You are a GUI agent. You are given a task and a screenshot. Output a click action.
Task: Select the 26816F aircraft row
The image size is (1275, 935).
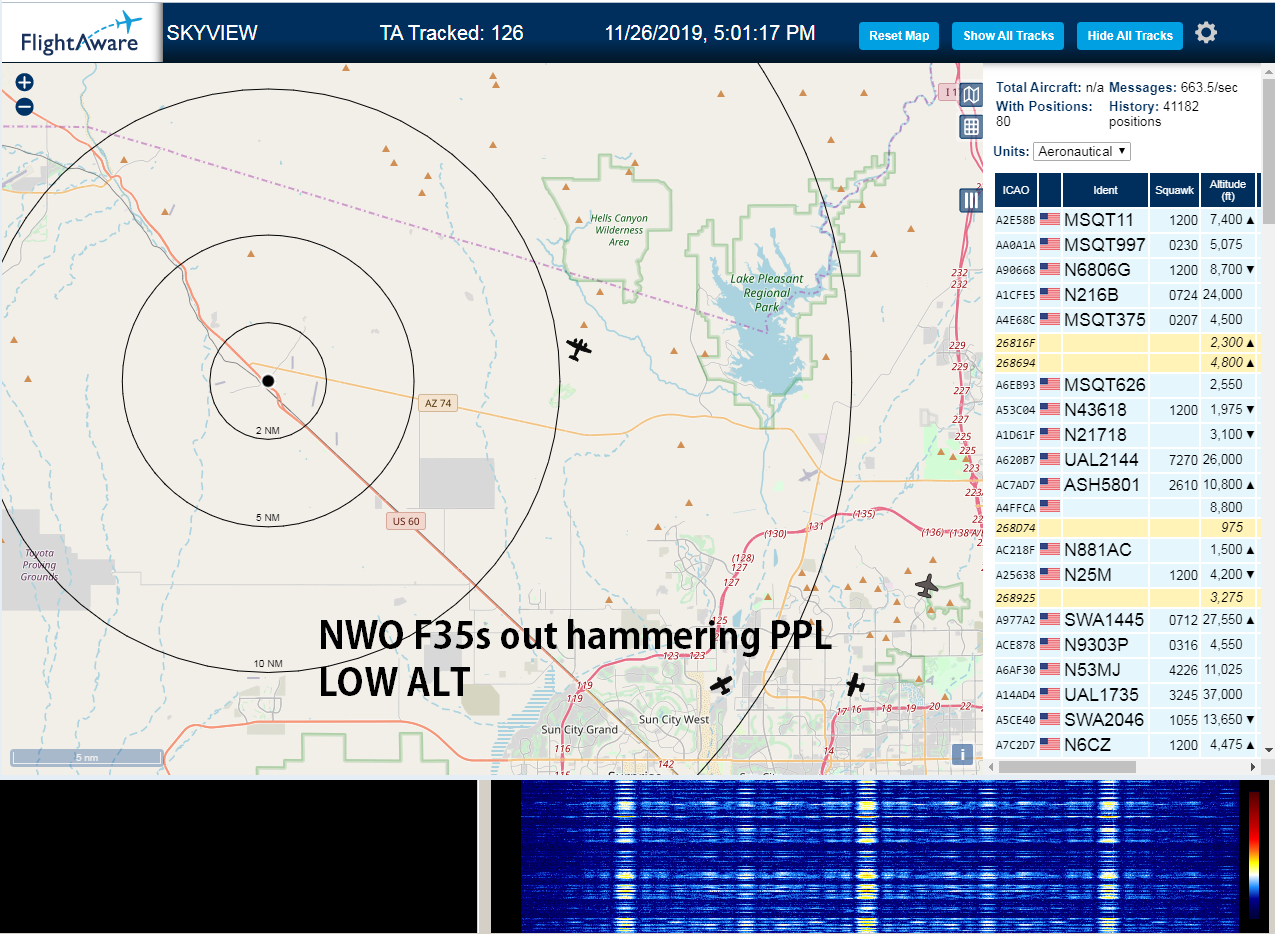(x=1125, y=343)
